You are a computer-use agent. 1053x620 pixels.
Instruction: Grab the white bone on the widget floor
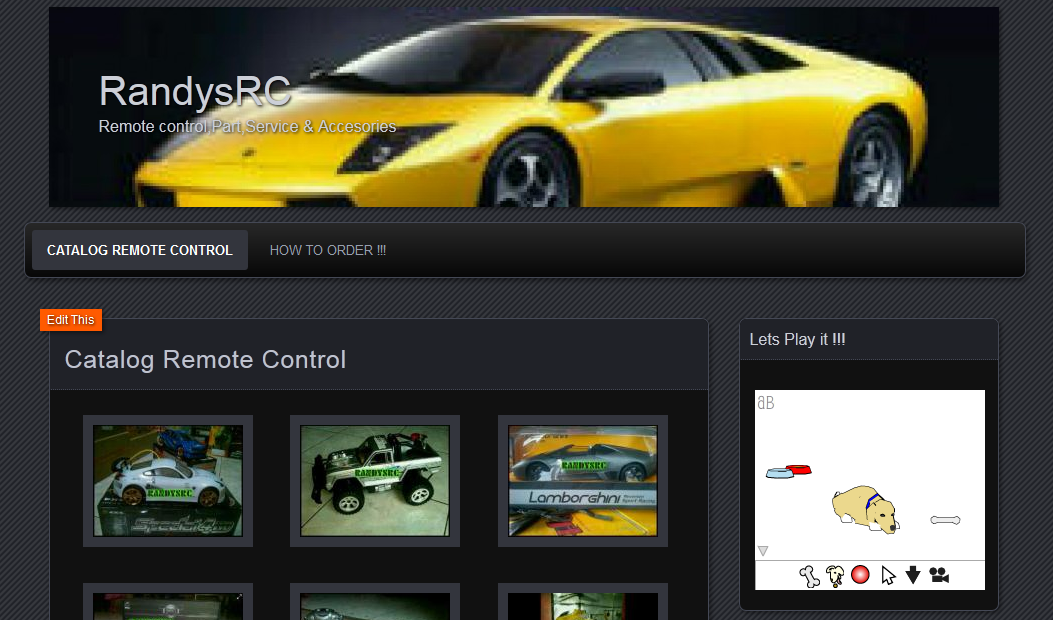945,520
